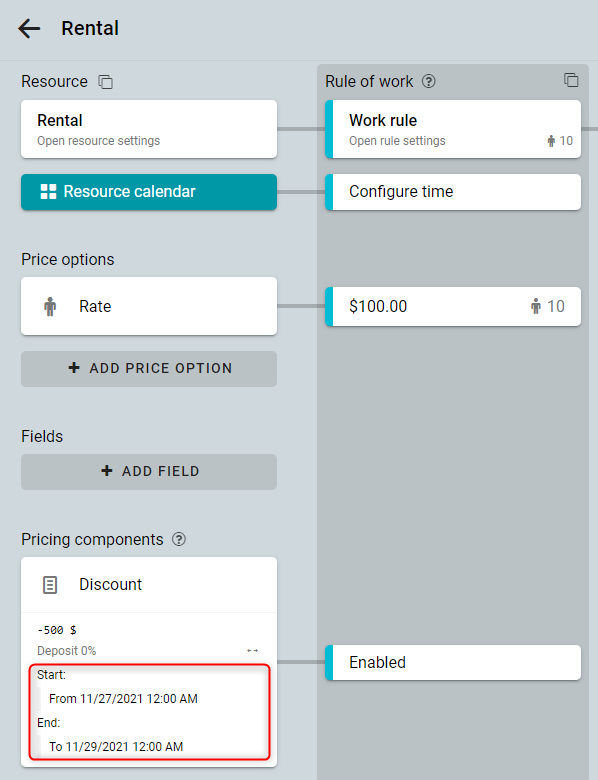Viewport: 598px width, 780px height.
Task: Edit the $100.00 rate price cell
Action: pyautogui.click(x=453, y=306)
